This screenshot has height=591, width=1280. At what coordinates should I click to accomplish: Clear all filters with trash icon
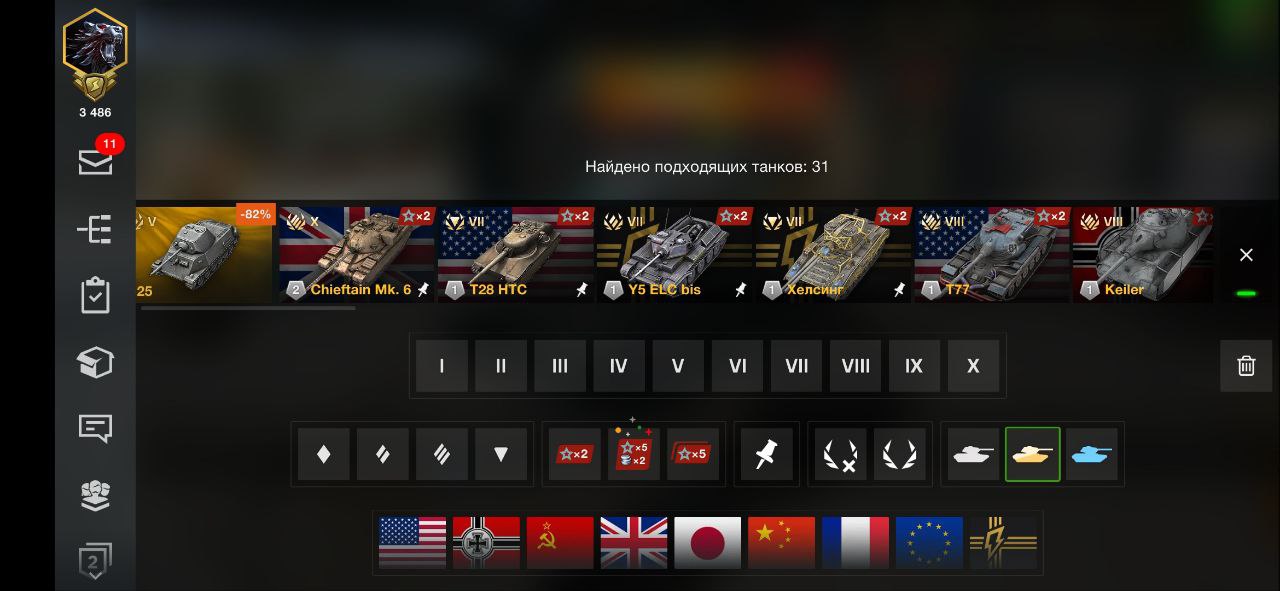pos(1246,366)
